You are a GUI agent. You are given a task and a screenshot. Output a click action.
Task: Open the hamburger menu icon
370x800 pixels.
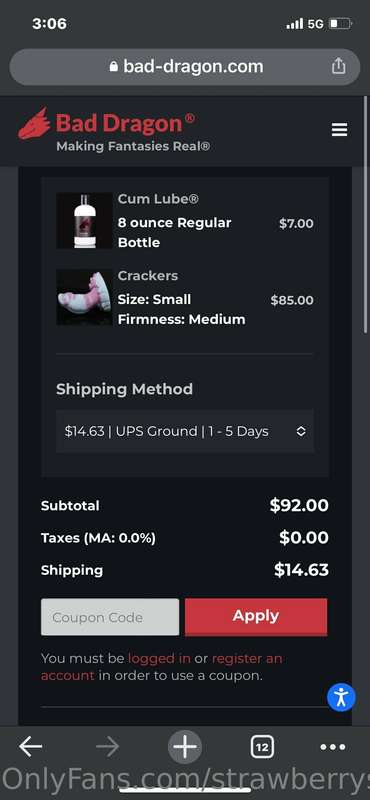339,130
